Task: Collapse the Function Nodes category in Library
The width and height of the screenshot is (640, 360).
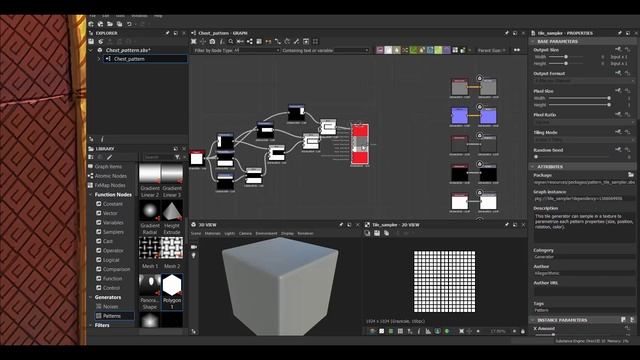Action: [91, 195]
